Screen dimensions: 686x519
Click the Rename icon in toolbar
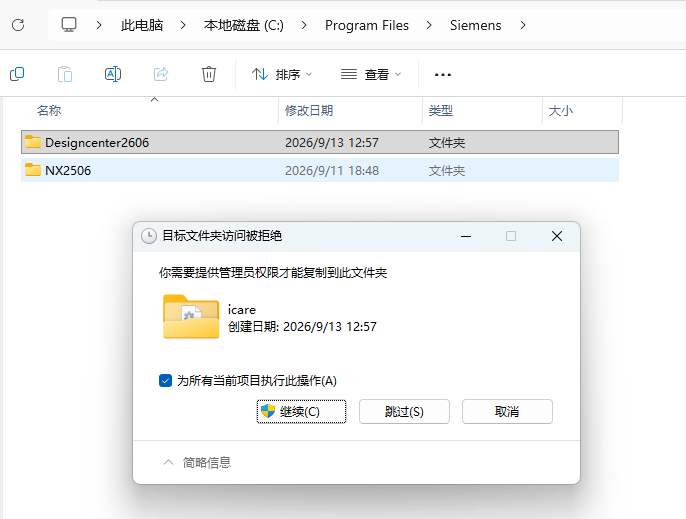click(x=113, y=74)
